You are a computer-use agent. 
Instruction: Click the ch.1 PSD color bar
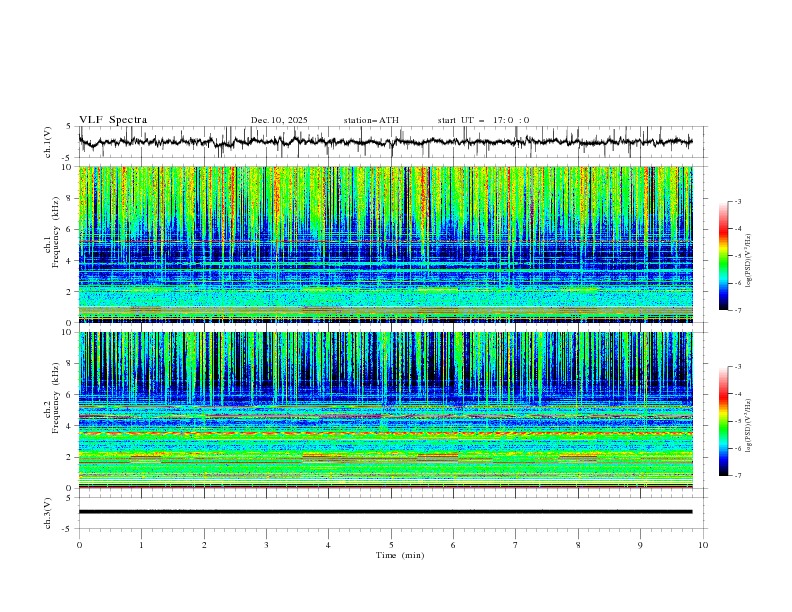724,256
